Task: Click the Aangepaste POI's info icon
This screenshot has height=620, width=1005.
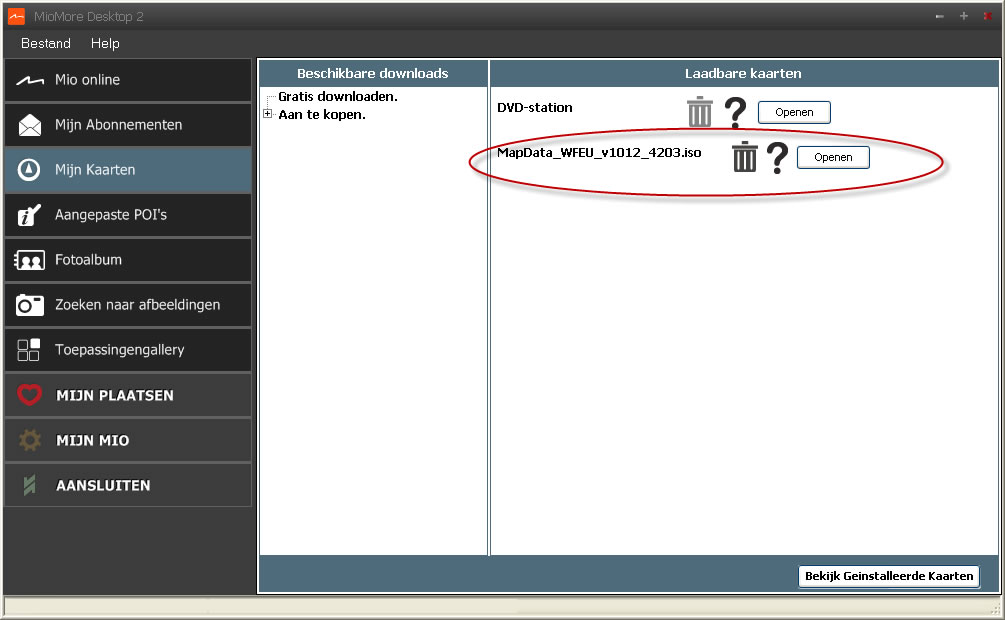Action: pyautogui.click(x=29, y=215)
